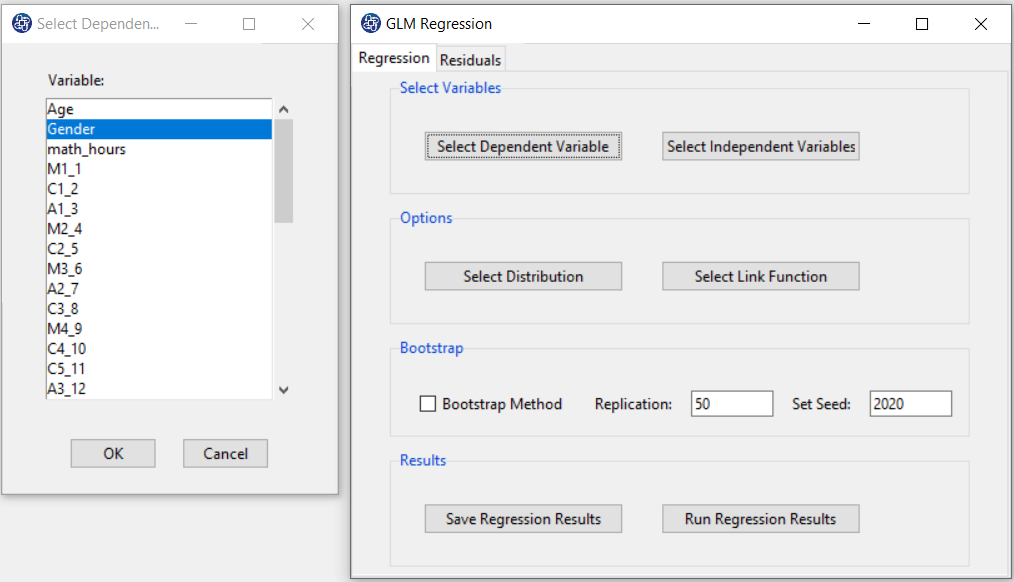Maximize the GLM Regression window
The height and width of the screenshot is (582, 1014).
pyautogui.click(x=922, y=24)
